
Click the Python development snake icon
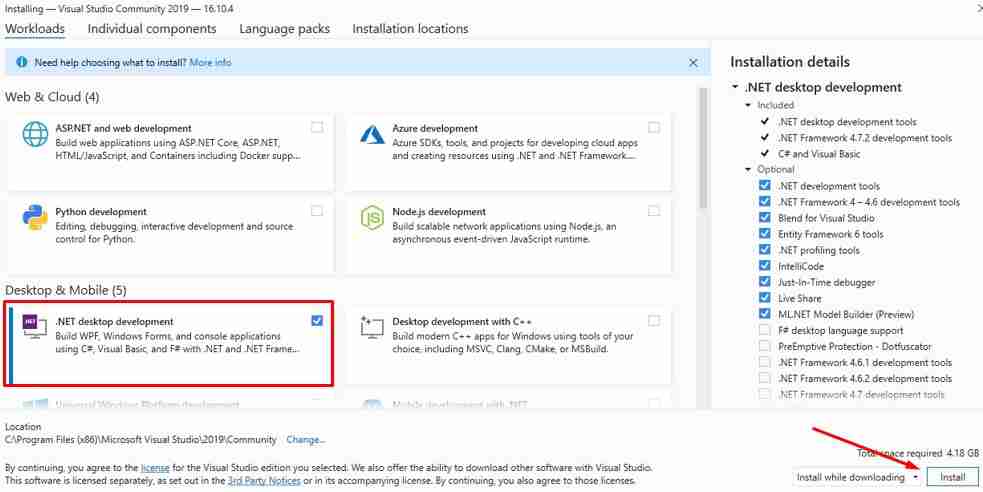tap(35, 217)
